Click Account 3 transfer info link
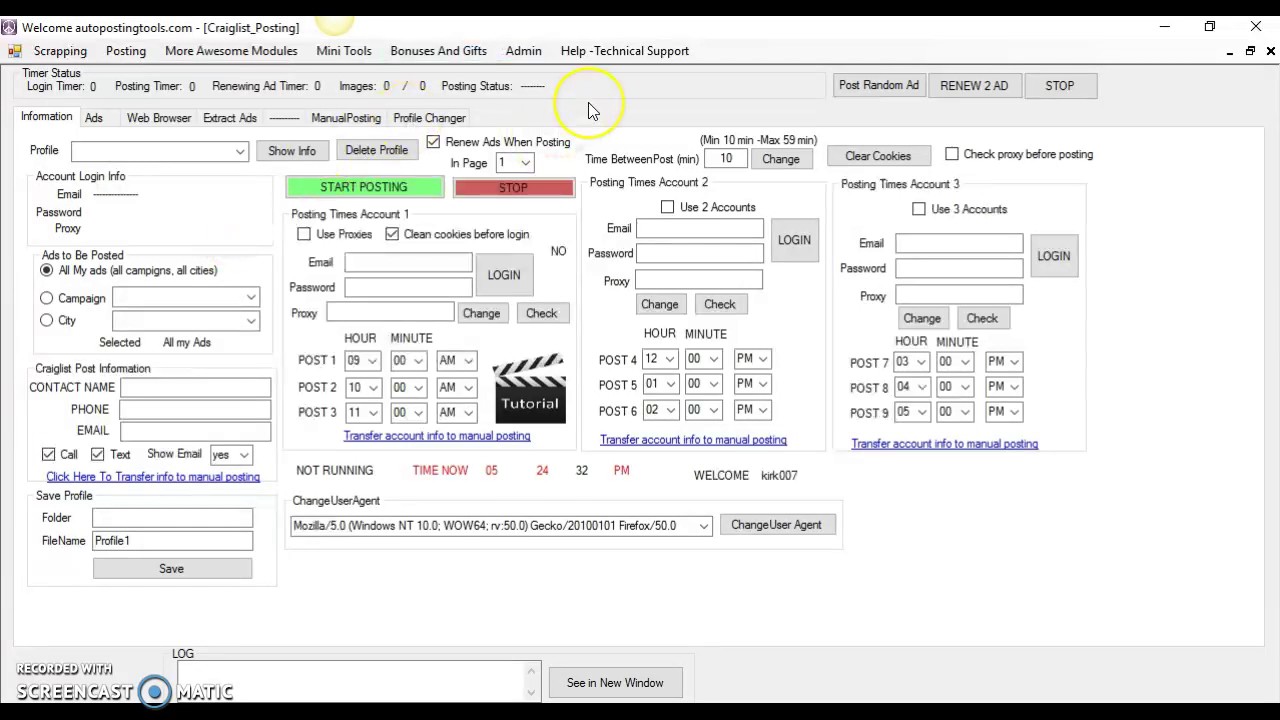1280x720 pixels. click(x=944, y=444)
